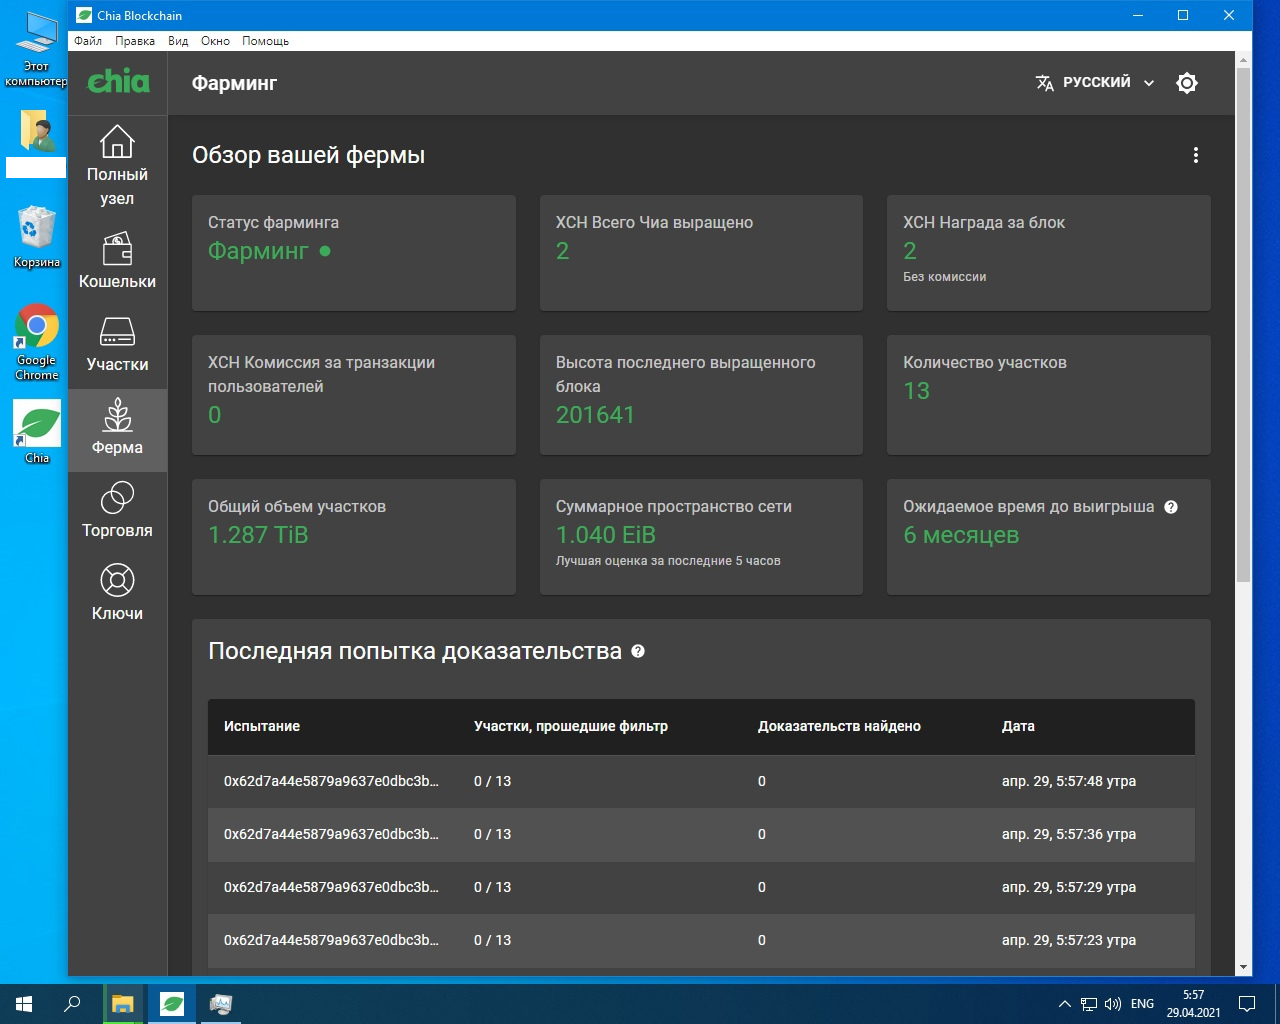Click the network space value 1.040 EiB
The height and width of the screenshot is (1024, 1280).
click(x=606, y=535)
